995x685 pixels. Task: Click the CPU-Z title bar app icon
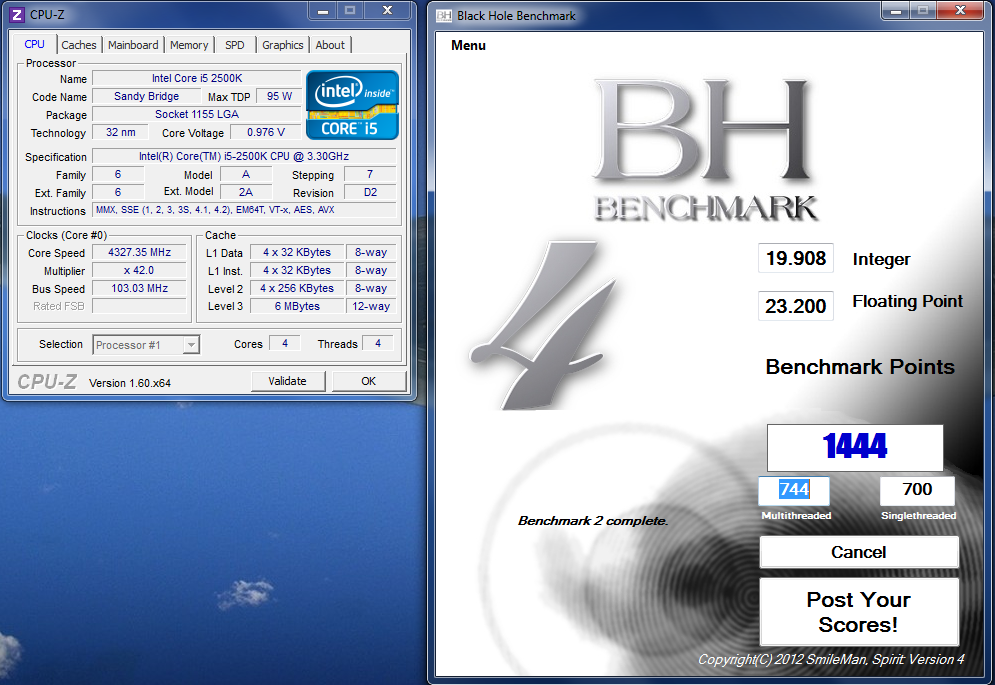point(17,14)
